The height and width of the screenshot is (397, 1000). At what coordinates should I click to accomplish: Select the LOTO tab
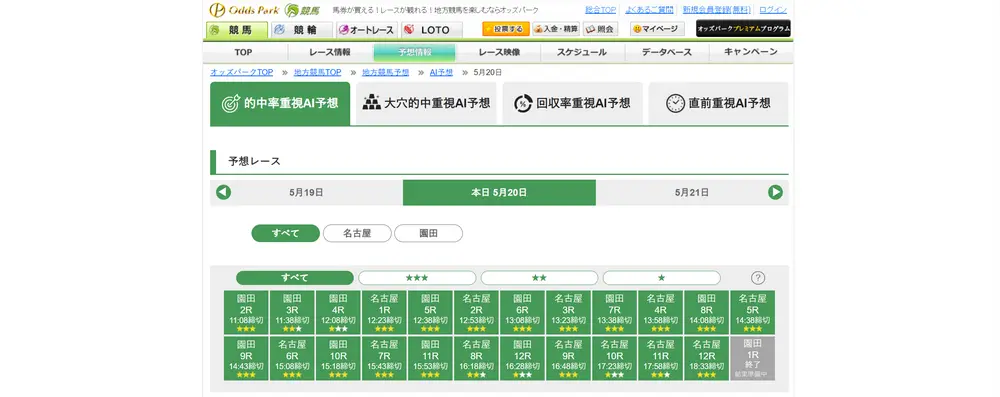432,30
